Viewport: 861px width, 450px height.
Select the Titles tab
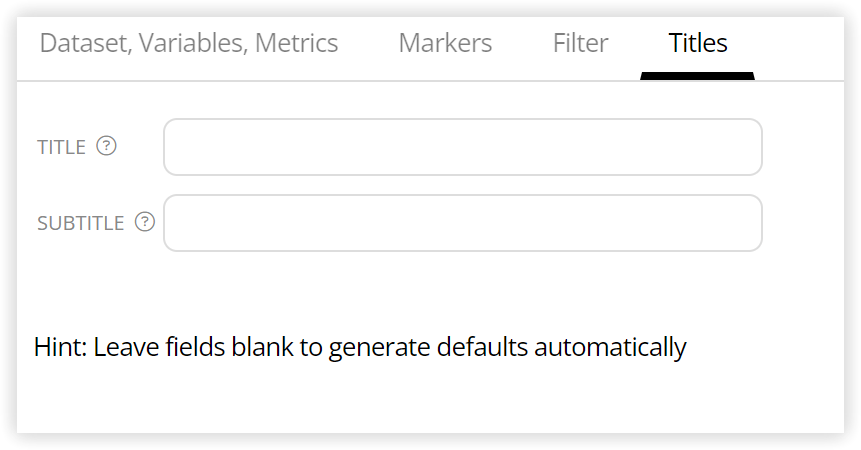[x=697, y=43]
